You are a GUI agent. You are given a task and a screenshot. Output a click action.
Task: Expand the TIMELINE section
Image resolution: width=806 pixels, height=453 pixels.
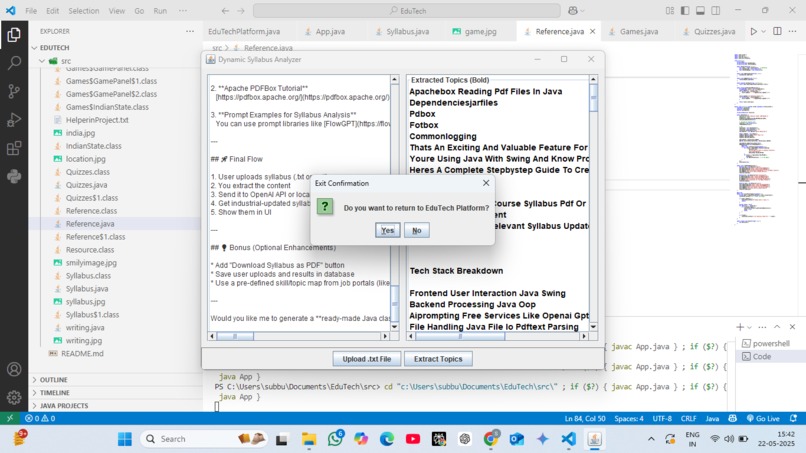[x=54, y=392]
